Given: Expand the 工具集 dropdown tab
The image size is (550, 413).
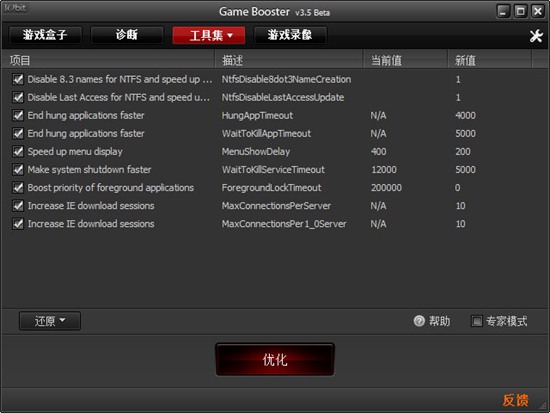Looking at the screenshot, I should [x=209, y=35].
